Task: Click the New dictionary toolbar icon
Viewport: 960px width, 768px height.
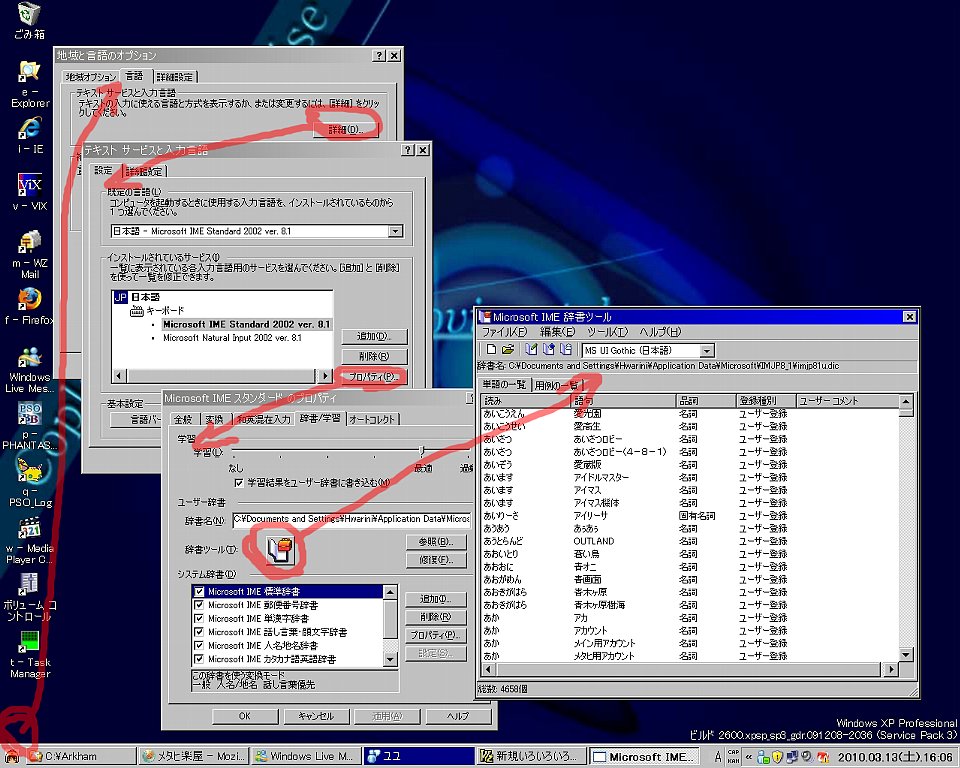Action: click(x=491, y=350)
